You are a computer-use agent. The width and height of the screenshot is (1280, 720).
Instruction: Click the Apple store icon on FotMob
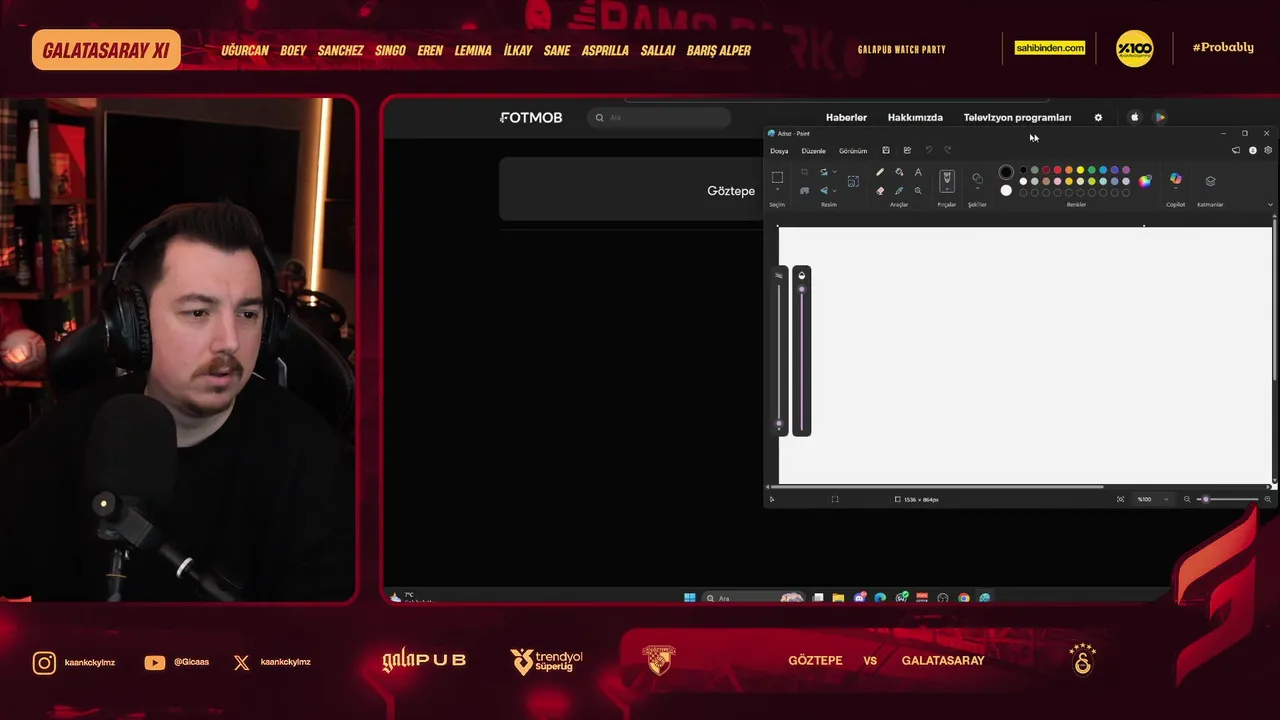pos(1134,117)
